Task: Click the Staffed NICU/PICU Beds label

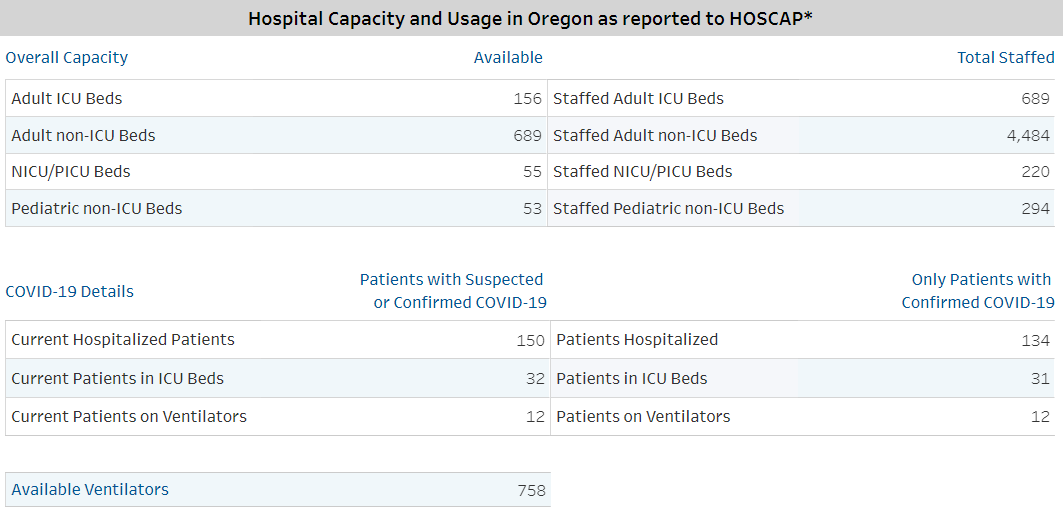Action: [x=642, y=172]
